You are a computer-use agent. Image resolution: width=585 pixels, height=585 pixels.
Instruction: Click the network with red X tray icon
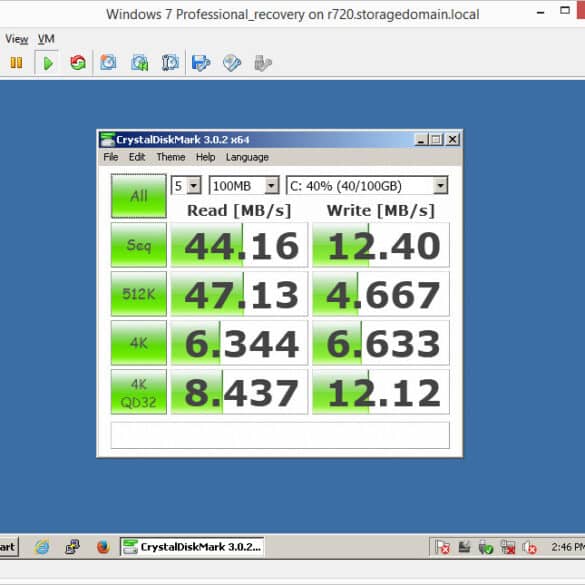508,547
